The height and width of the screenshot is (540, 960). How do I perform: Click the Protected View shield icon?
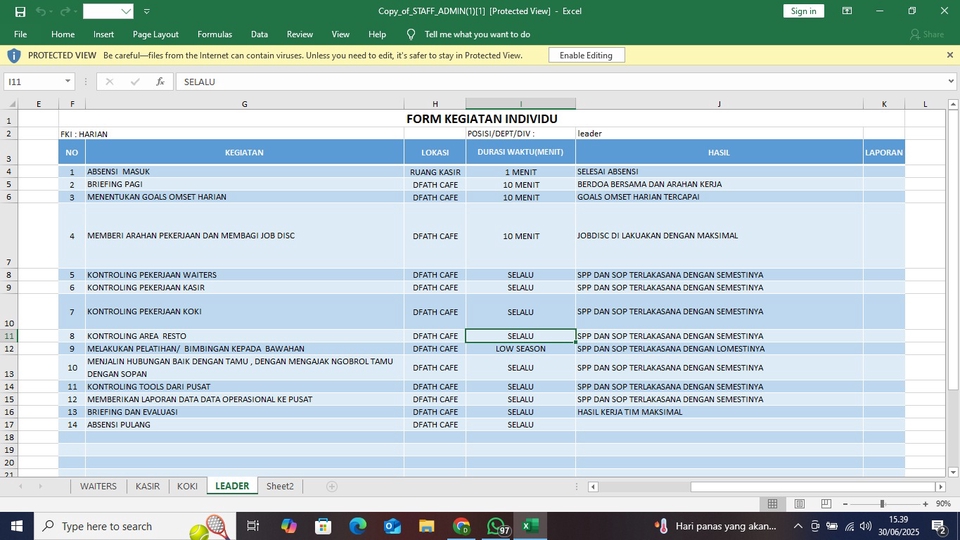13,56
